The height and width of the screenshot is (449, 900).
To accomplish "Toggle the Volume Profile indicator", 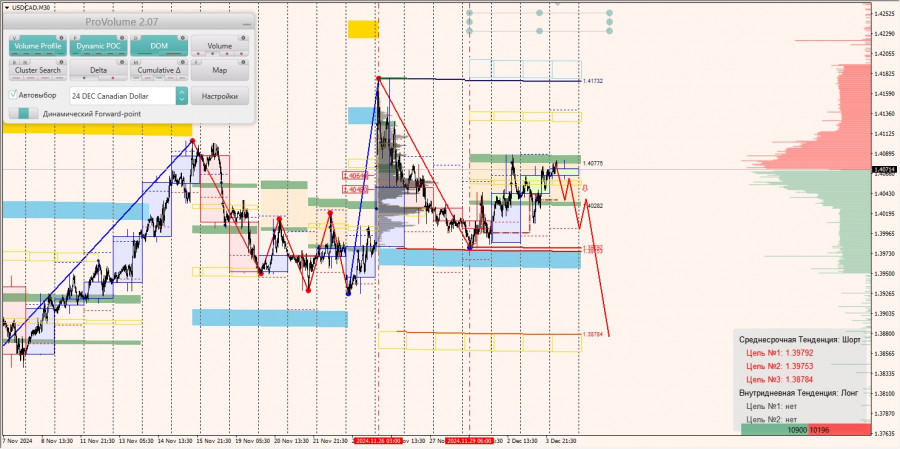I will 38,46.
